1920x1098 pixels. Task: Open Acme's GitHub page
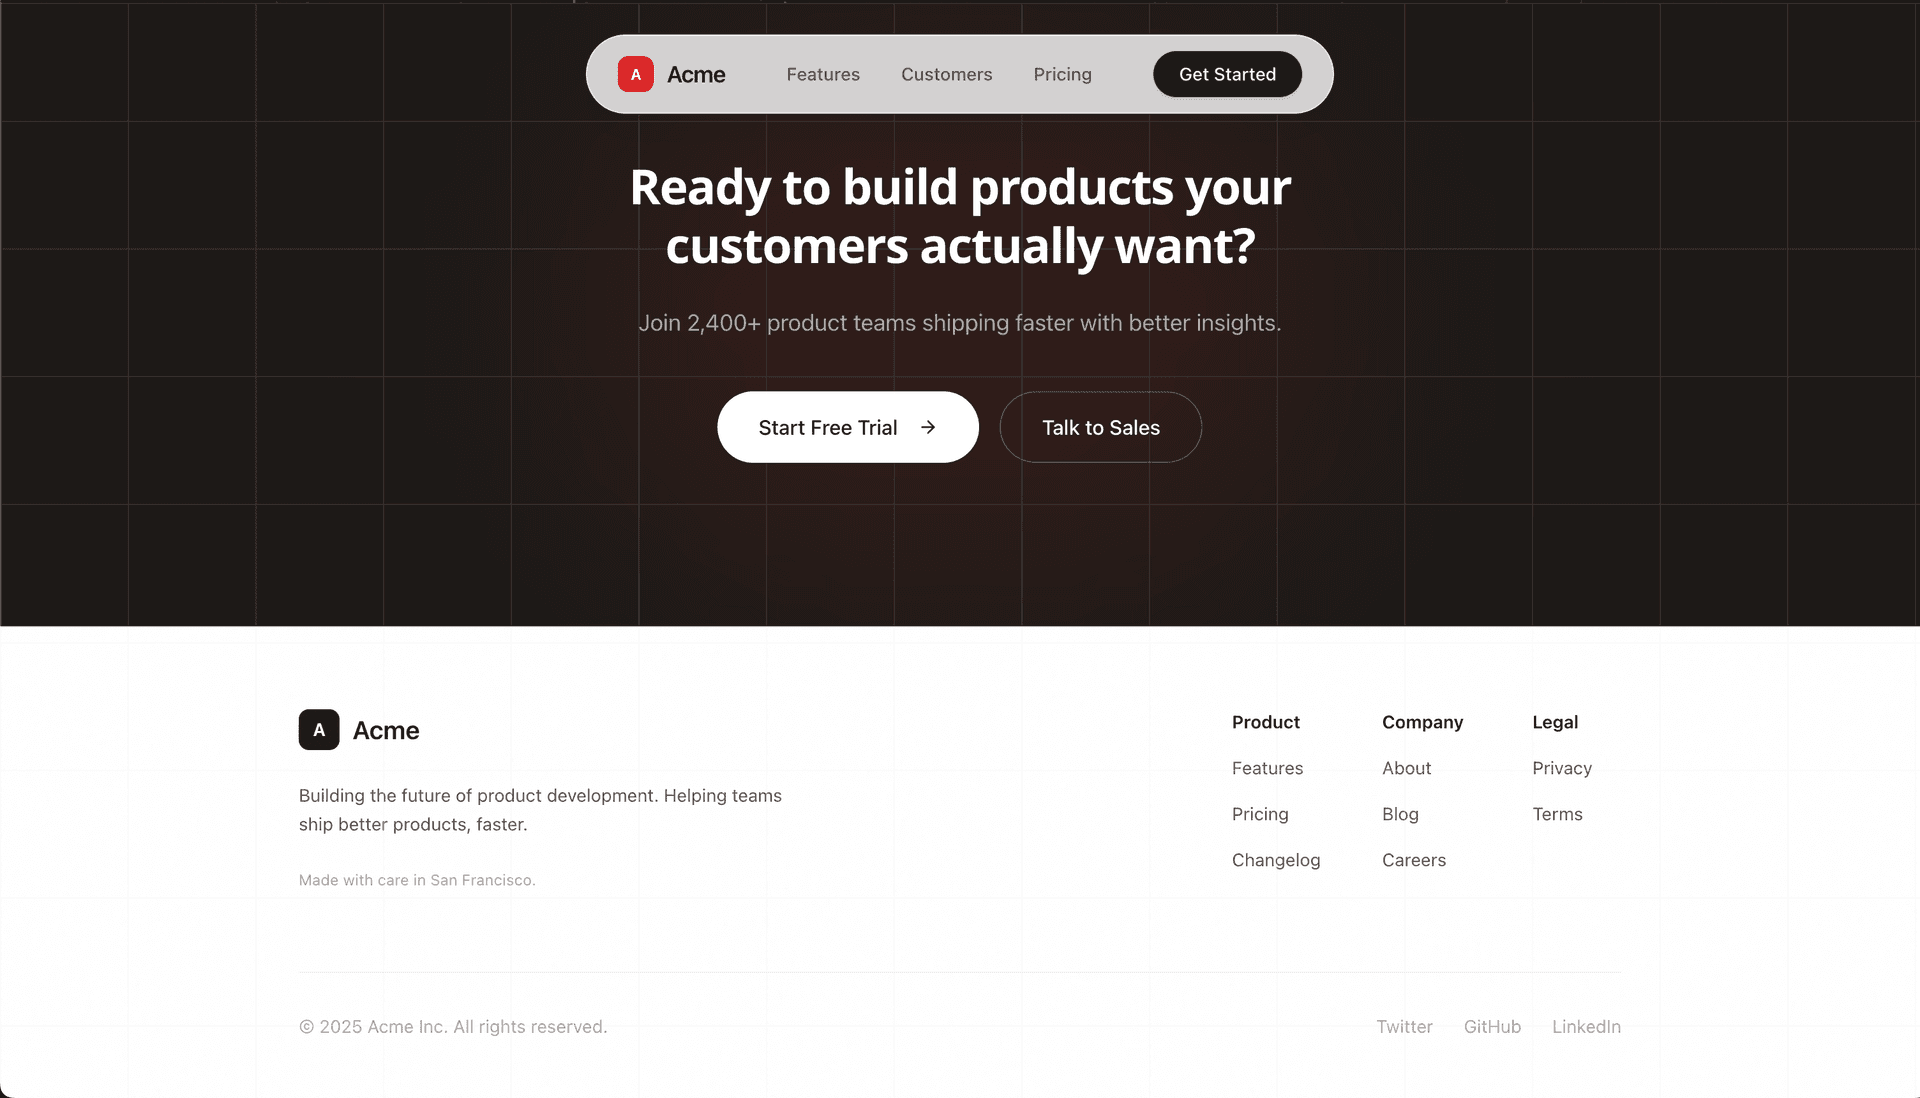(x=1492, y=1026)
